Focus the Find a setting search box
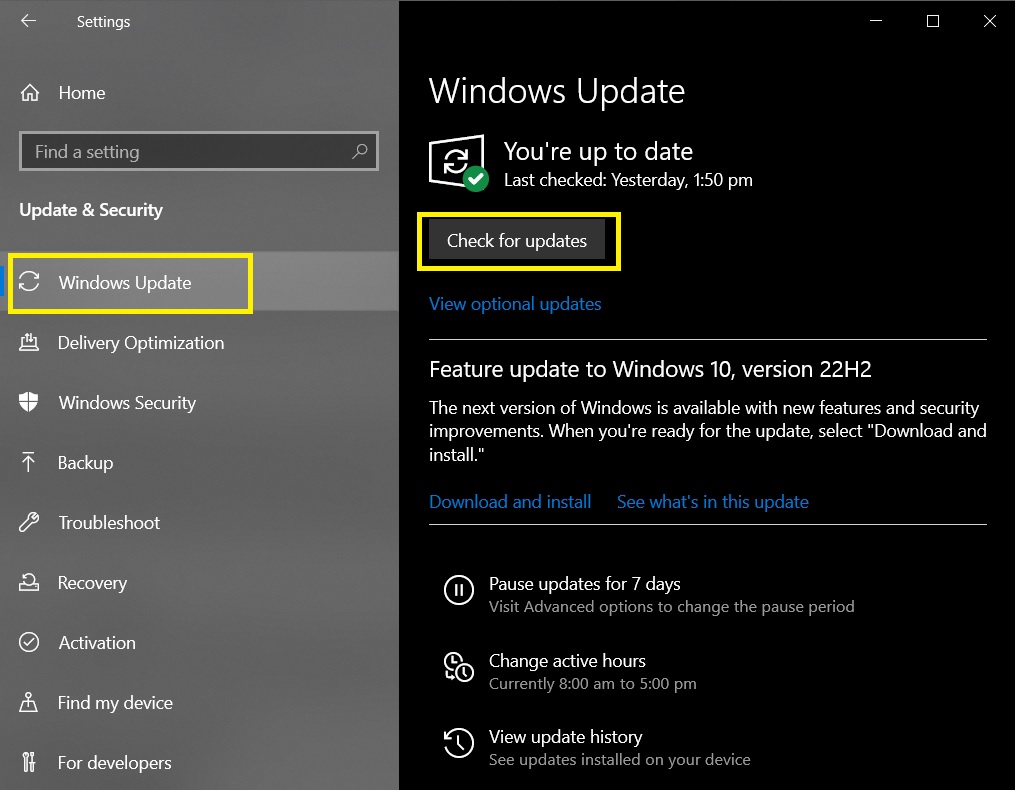1015x790 pixels. [x=199, y=152]
